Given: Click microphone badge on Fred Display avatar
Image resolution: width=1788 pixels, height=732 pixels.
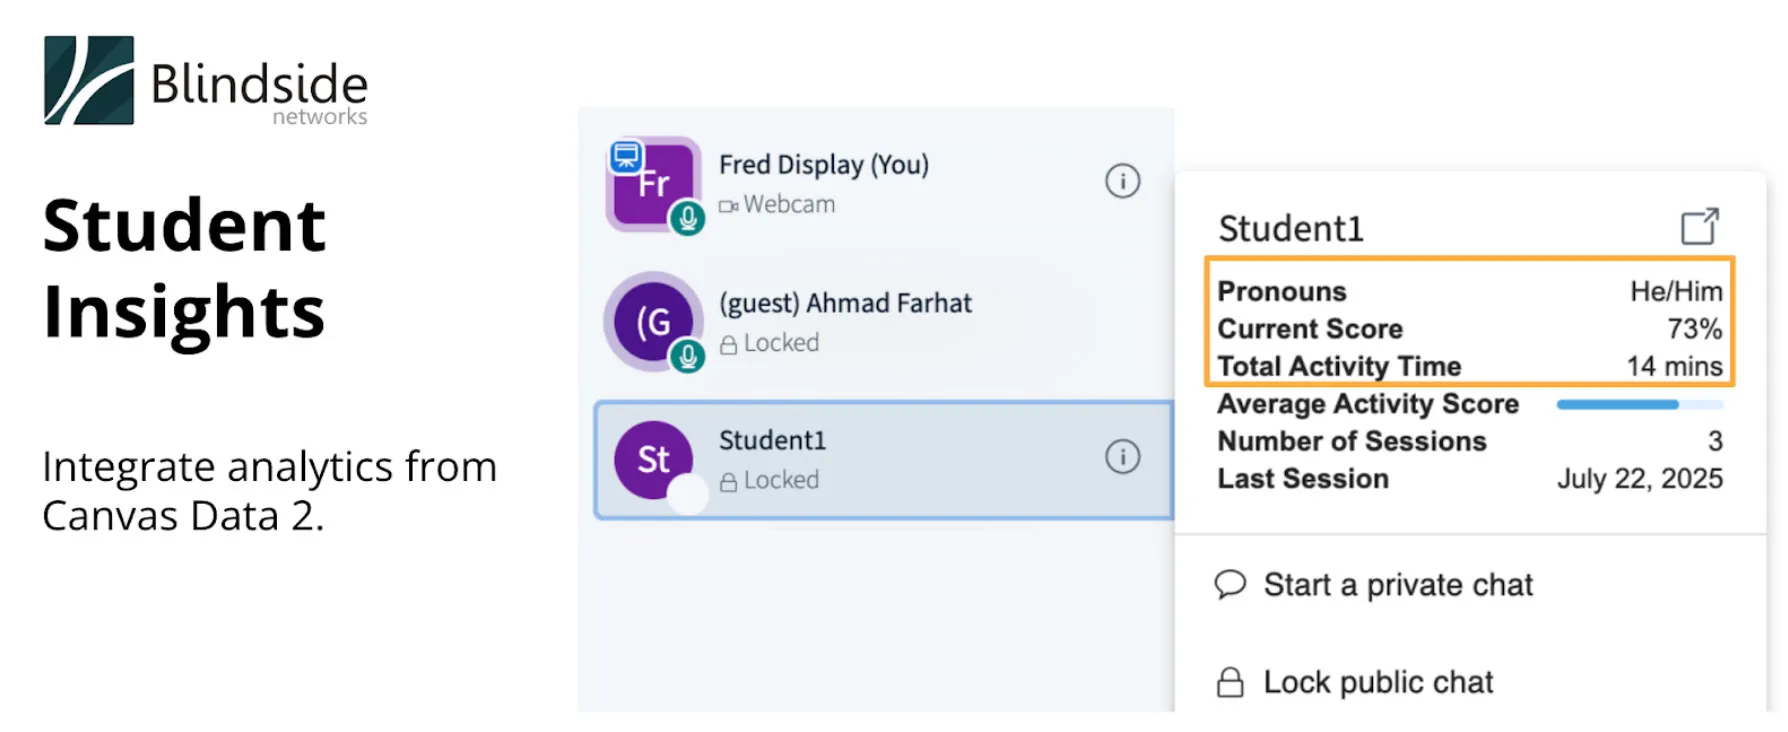Looking at the screenshot, I should coord(687,217).
